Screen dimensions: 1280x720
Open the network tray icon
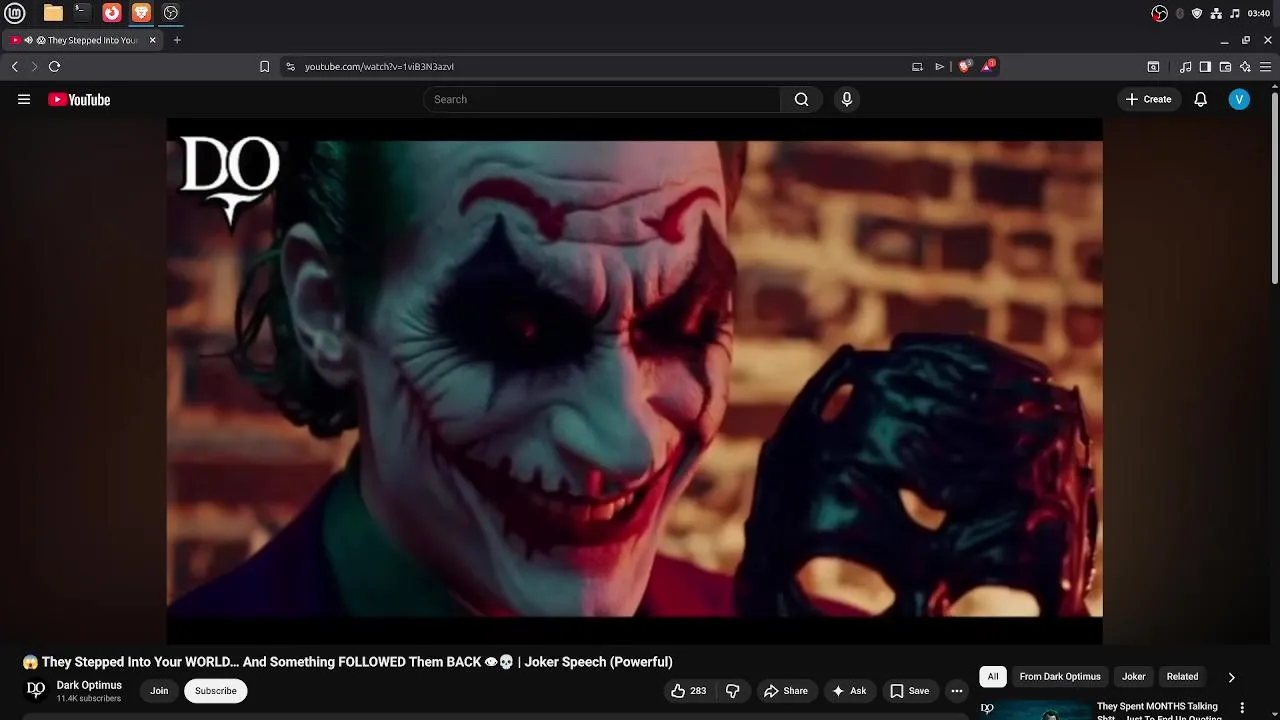coord(1216,13)
